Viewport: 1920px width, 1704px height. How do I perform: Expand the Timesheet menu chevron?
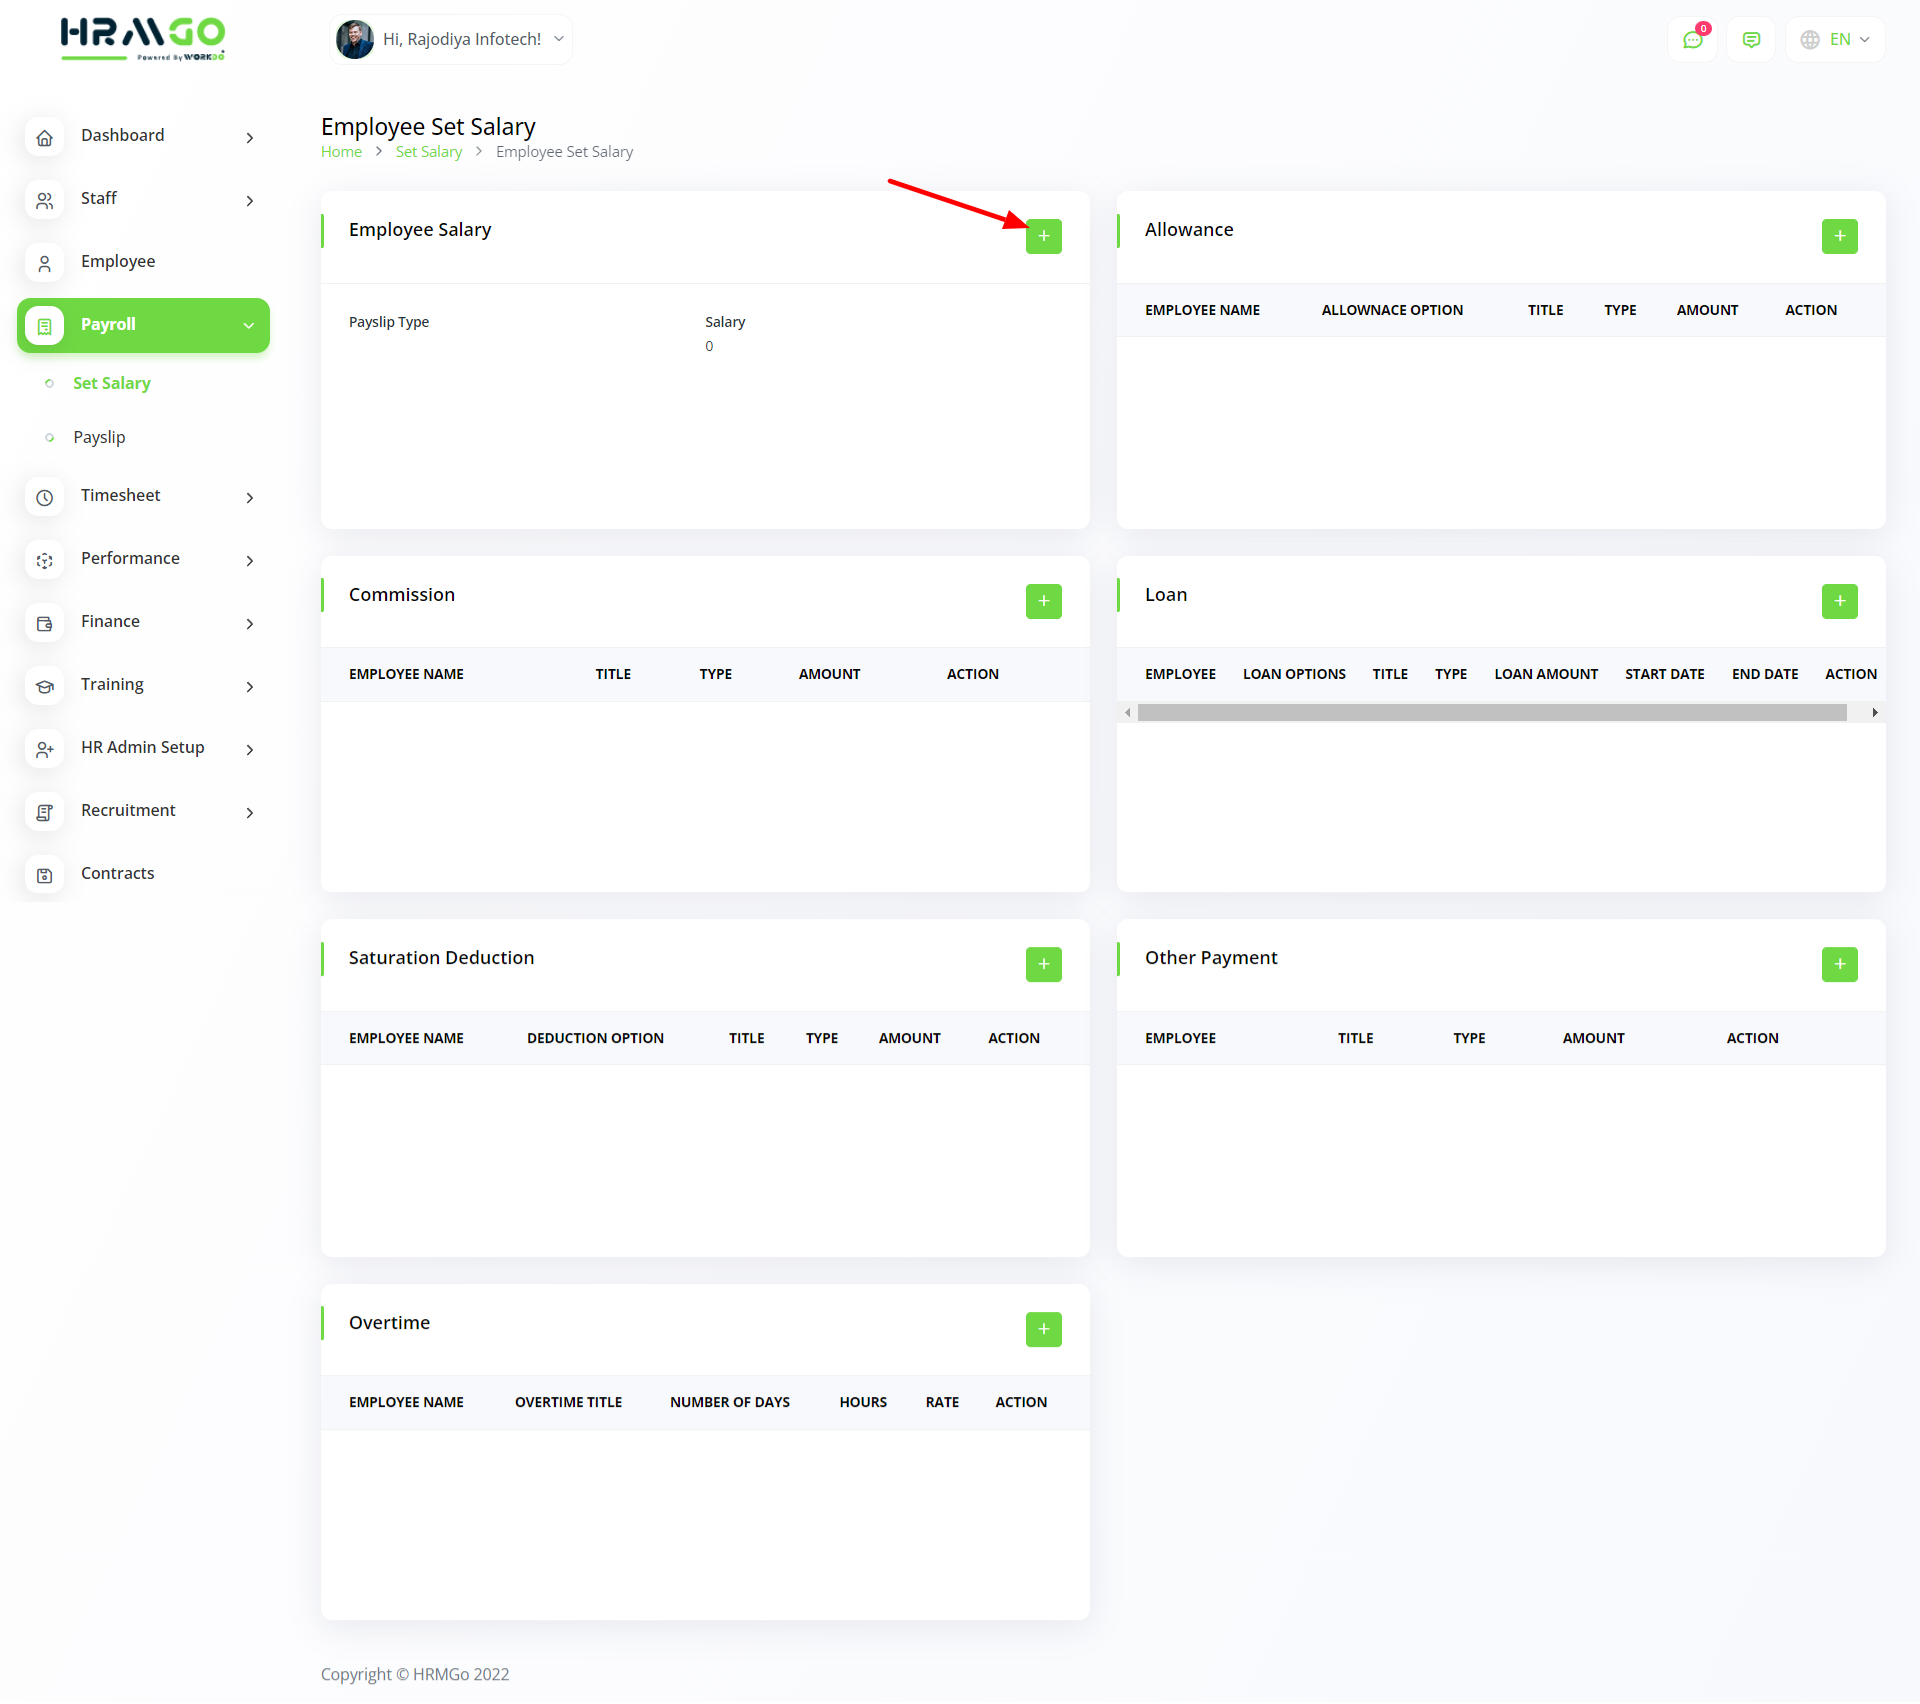pos(250,498)
